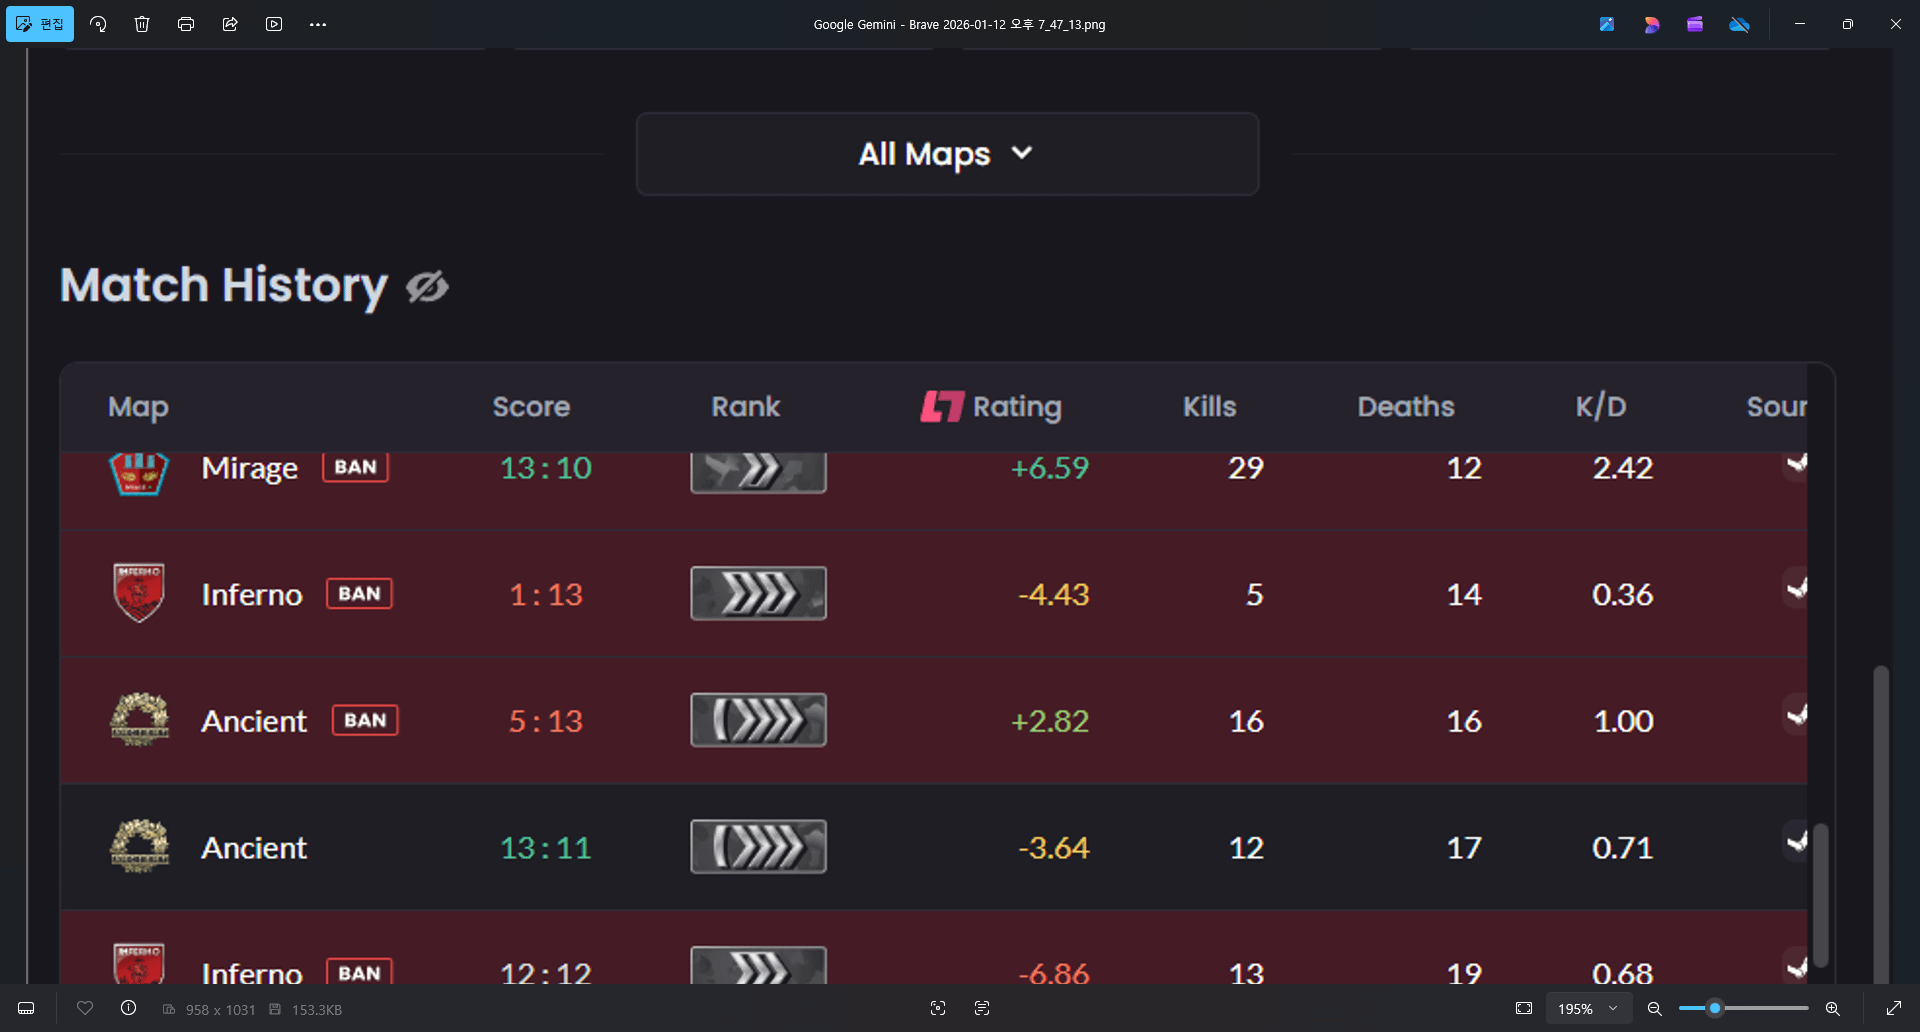Toggle the file info panel icon
1920x1032 pixels.
[x=129, y=1008]
